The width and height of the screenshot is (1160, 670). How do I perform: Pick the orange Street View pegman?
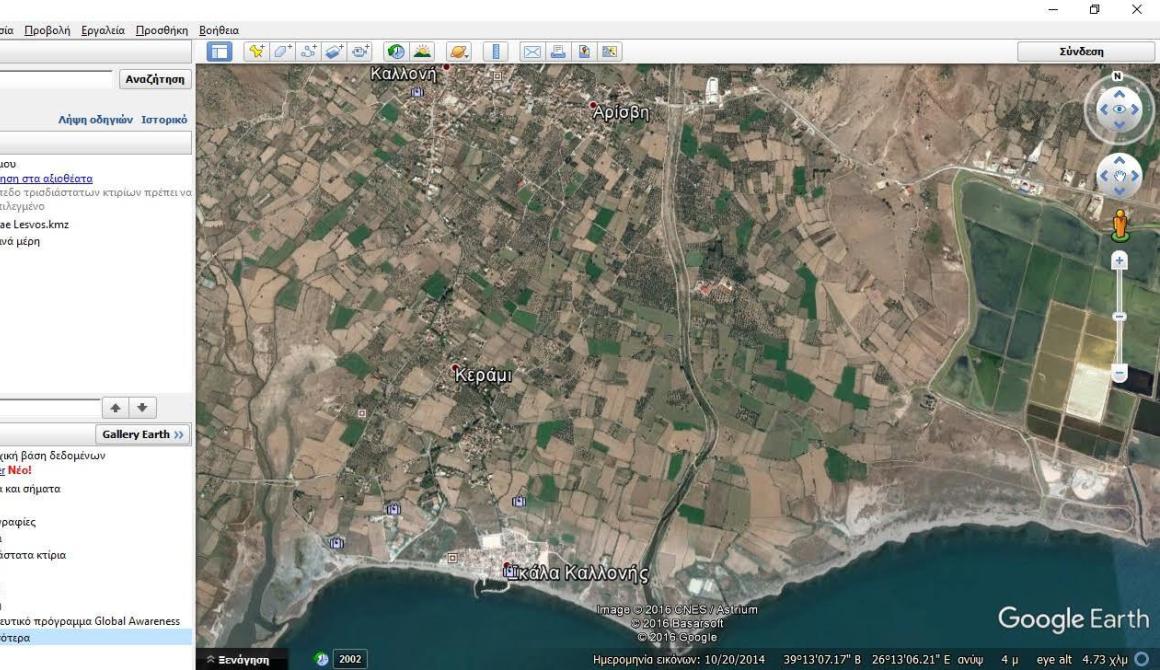[1121, 225]
